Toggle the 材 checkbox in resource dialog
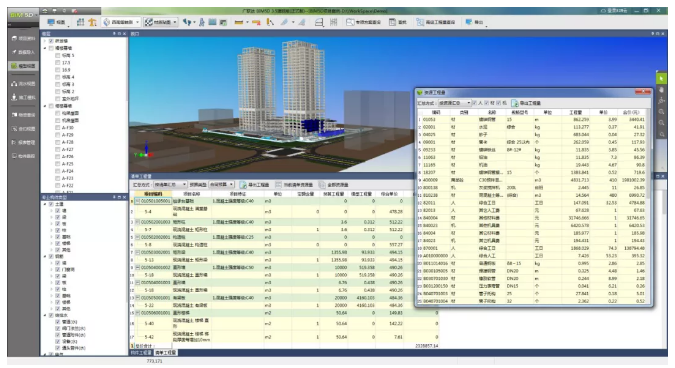This screenshot has width=675, height=368. (487, 103)
